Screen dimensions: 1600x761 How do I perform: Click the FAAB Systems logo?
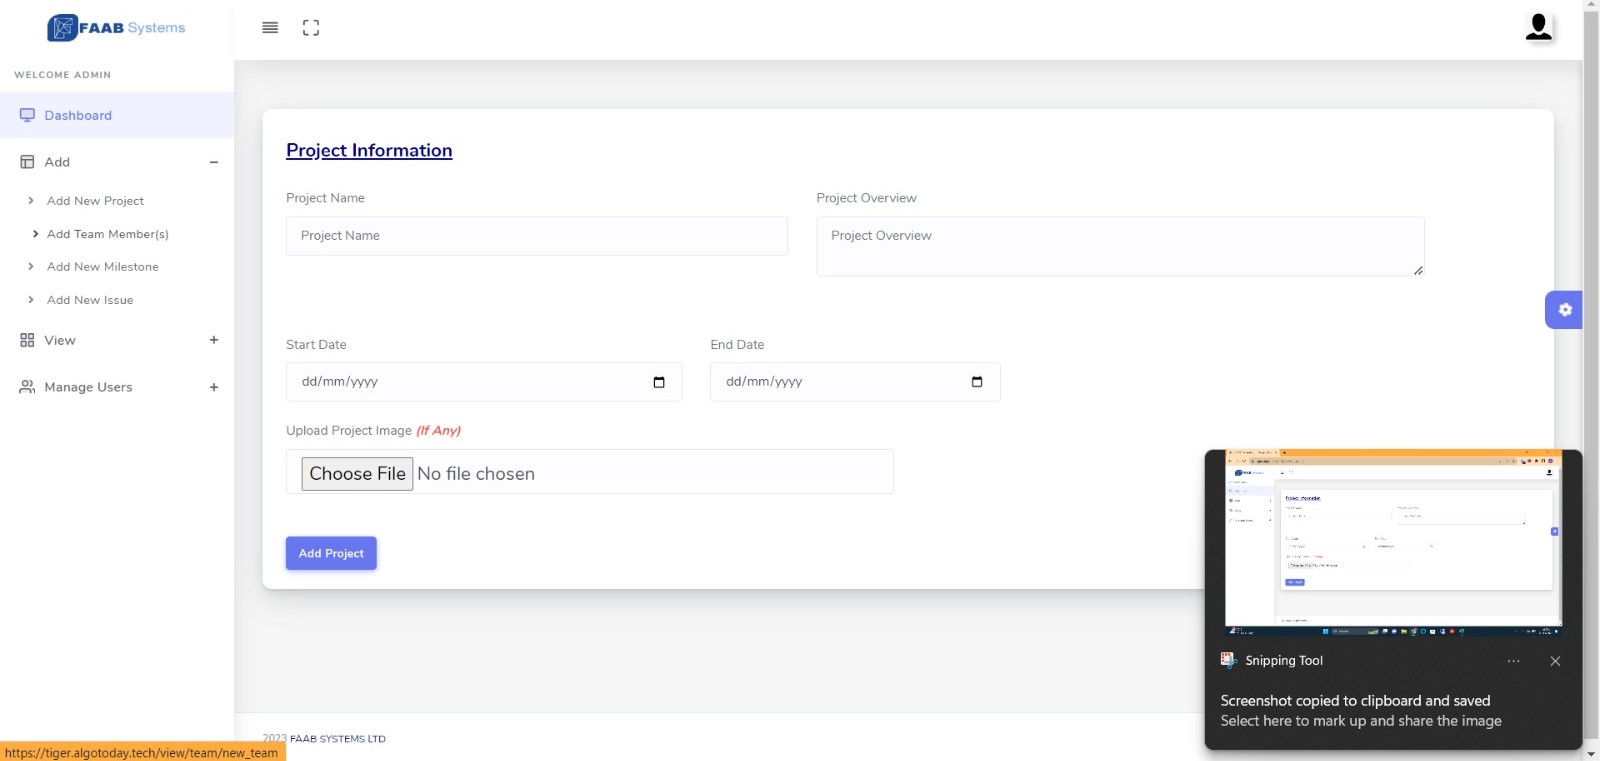(116, 28)
